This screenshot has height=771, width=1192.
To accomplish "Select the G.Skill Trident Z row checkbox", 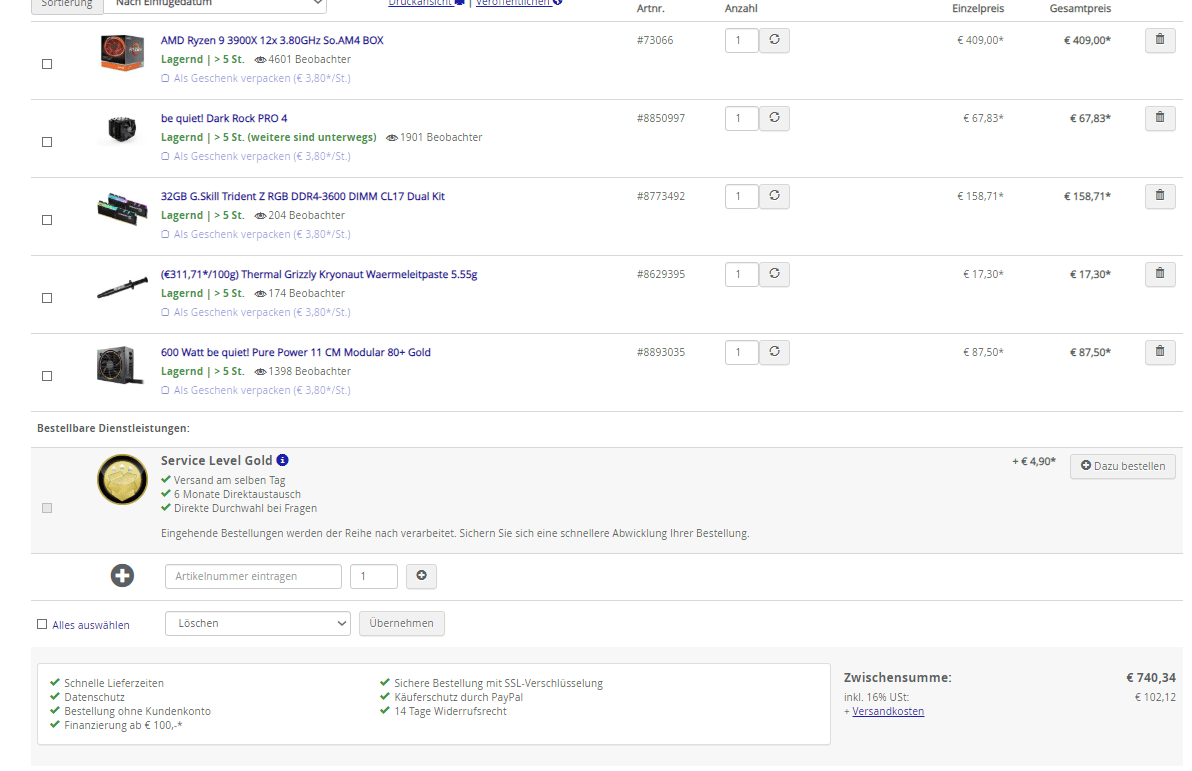I will (47, 220).
